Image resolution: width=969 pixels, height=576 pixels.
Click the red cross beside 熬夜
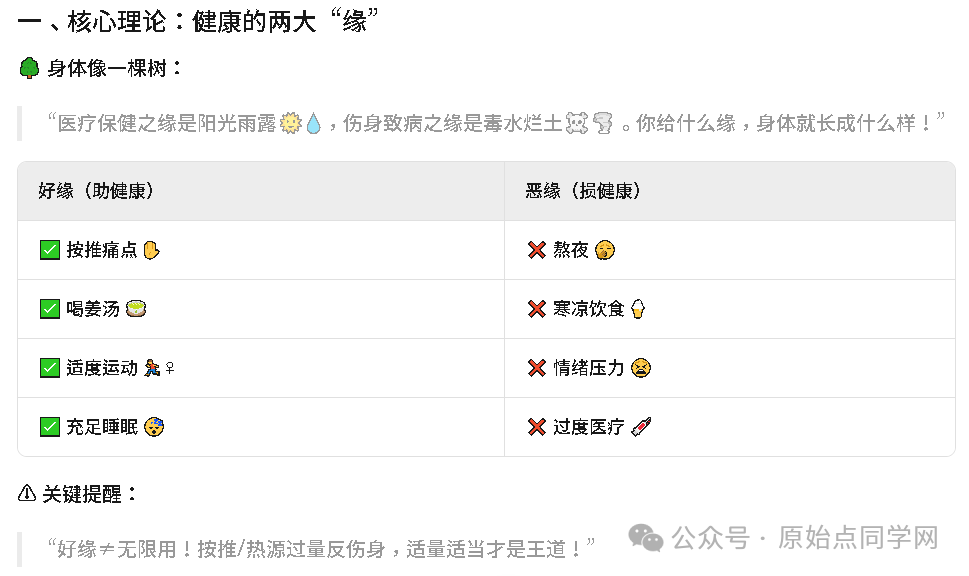537,250
